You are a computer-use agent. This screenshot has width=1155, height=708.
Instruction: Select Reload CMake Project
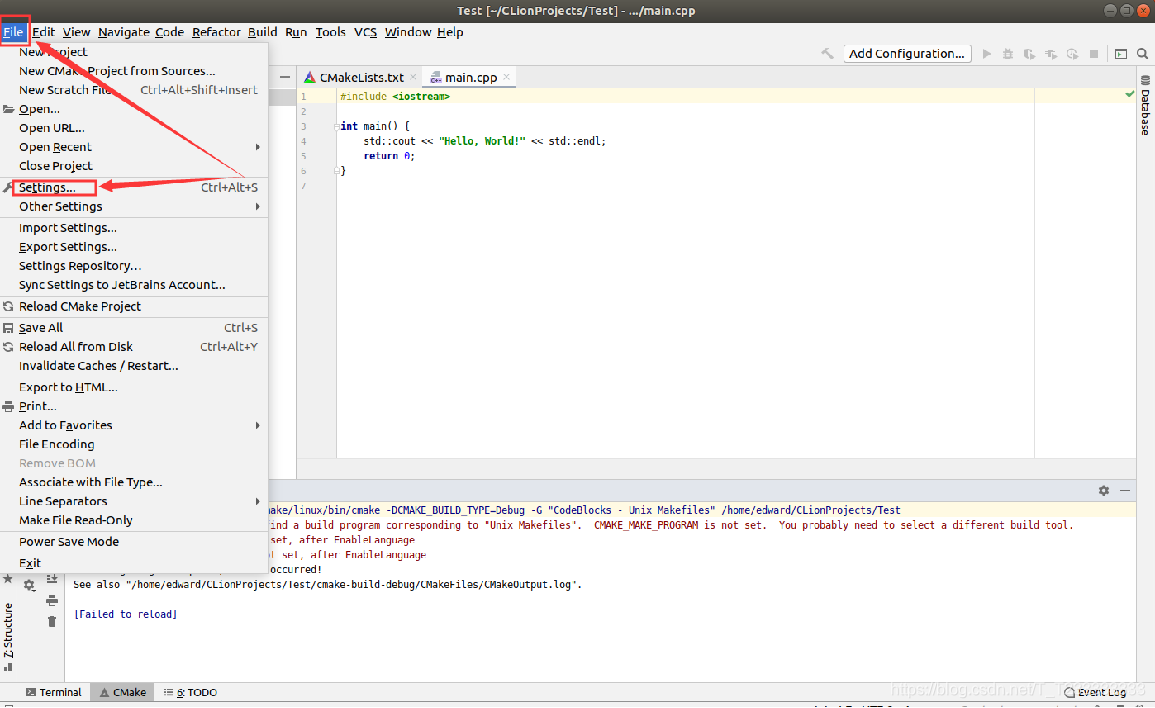click(x=134, y=306)
